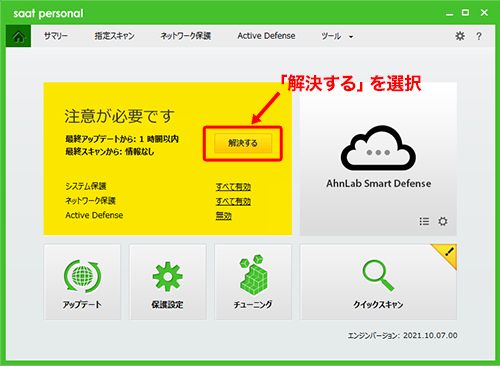Screen dimensions: 500x366
Task: Close the saat personal window
Action: [484, 13]
